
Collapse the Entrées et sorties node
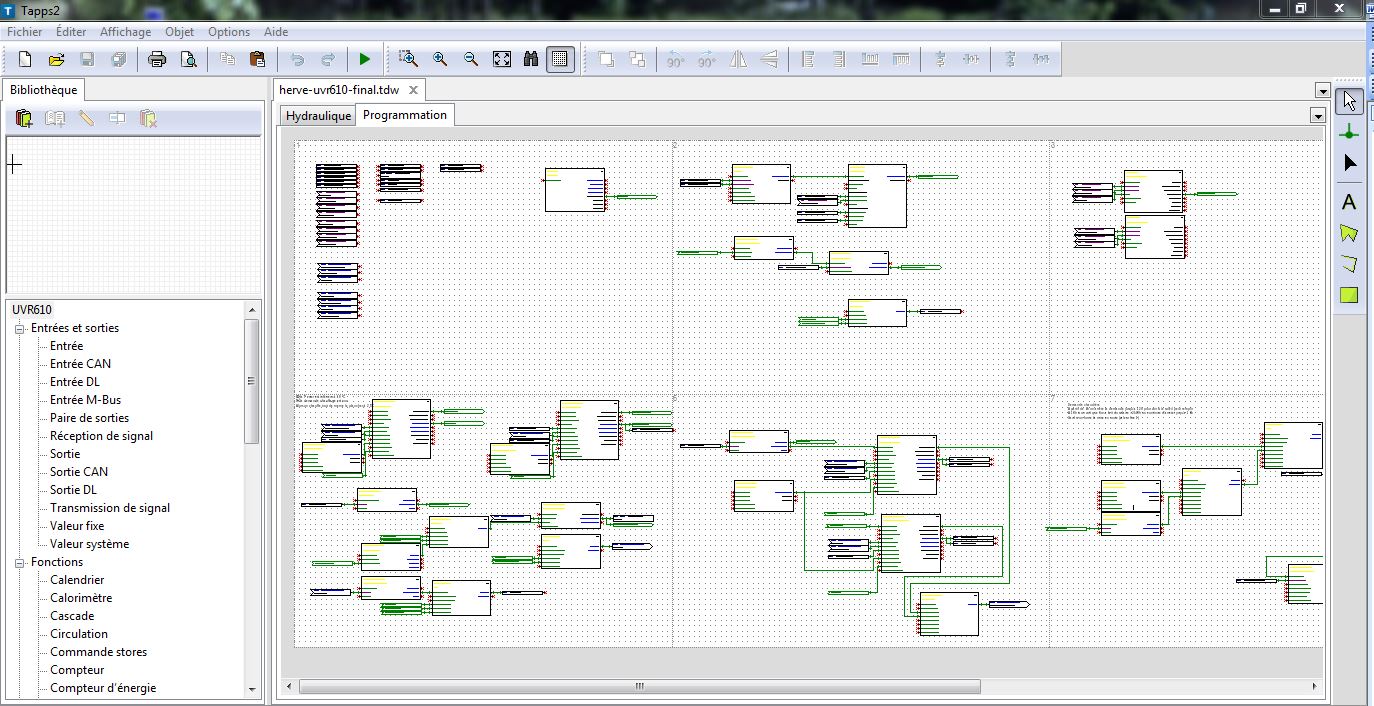(x=19, y=328)
